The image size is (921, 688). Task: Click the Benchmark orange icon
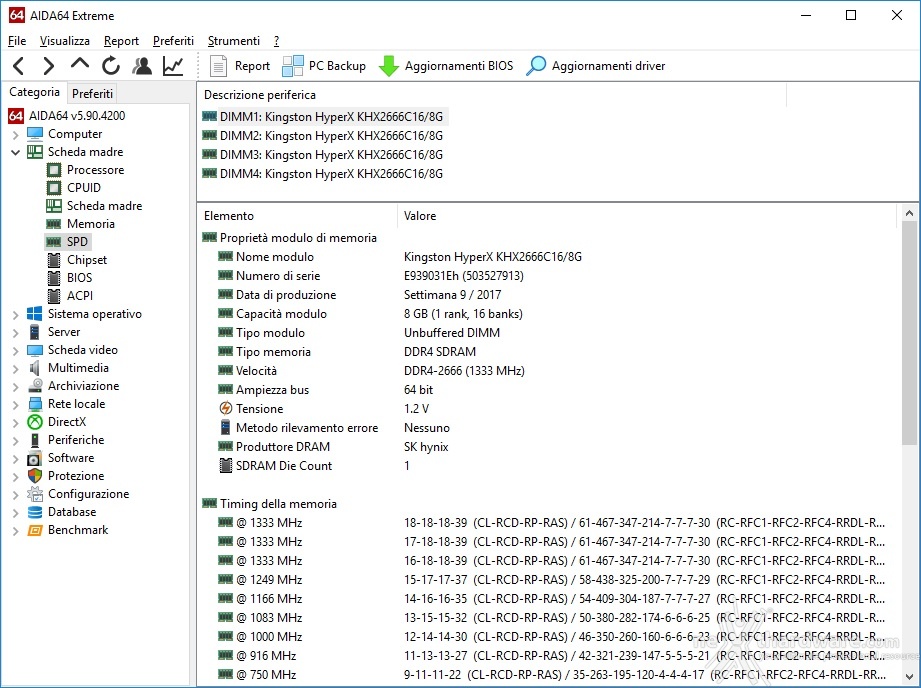coord(35,530)
